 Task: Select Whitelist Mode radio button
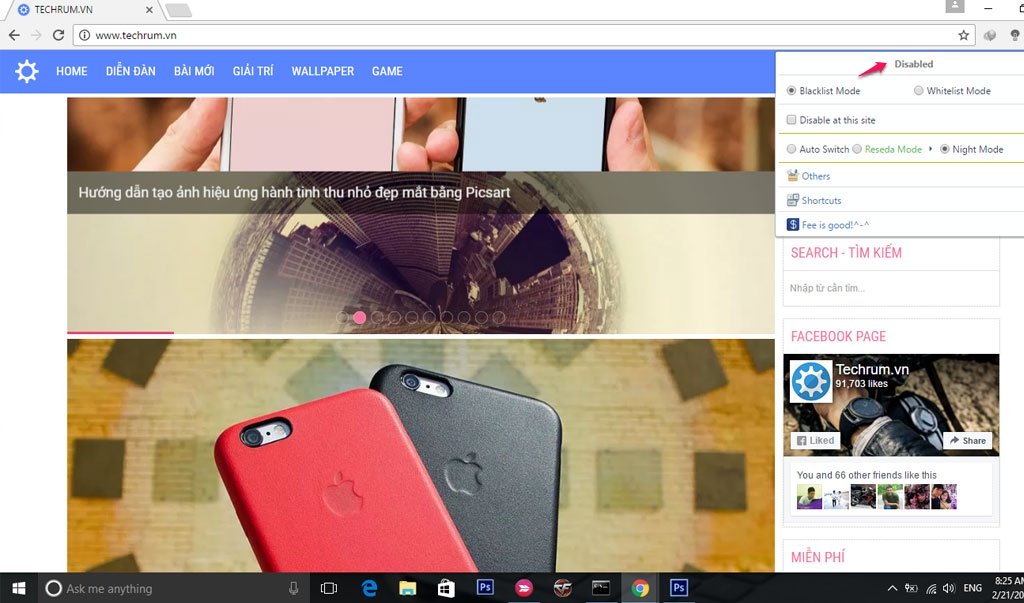click(x=919, y=91)
